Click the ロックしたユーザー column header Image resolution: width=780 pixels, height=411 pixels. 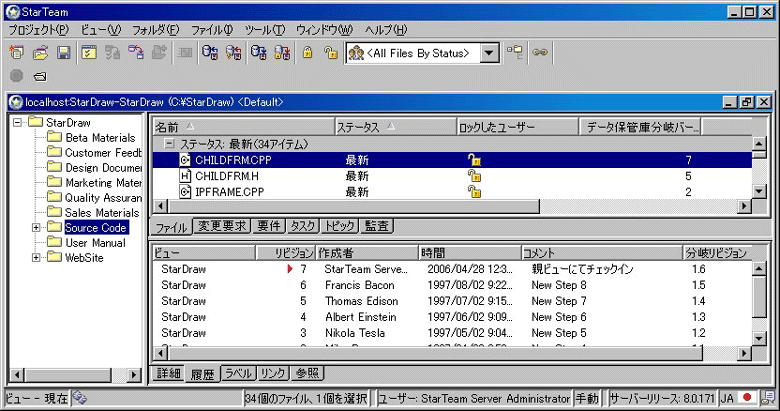click(x=518, y=127)
